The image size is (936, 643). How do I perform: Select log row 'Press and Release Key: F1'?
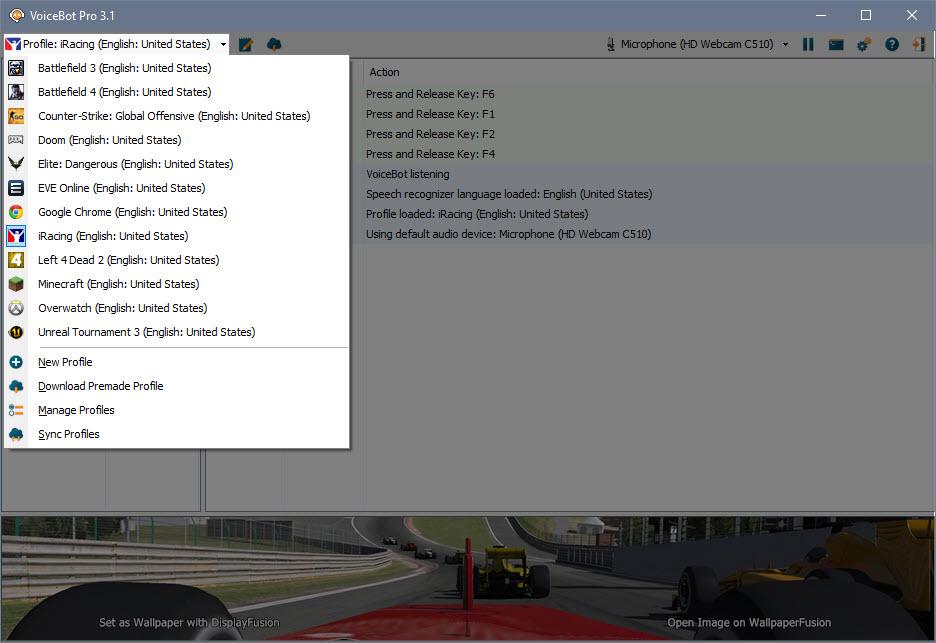click(x=647, y=114)
